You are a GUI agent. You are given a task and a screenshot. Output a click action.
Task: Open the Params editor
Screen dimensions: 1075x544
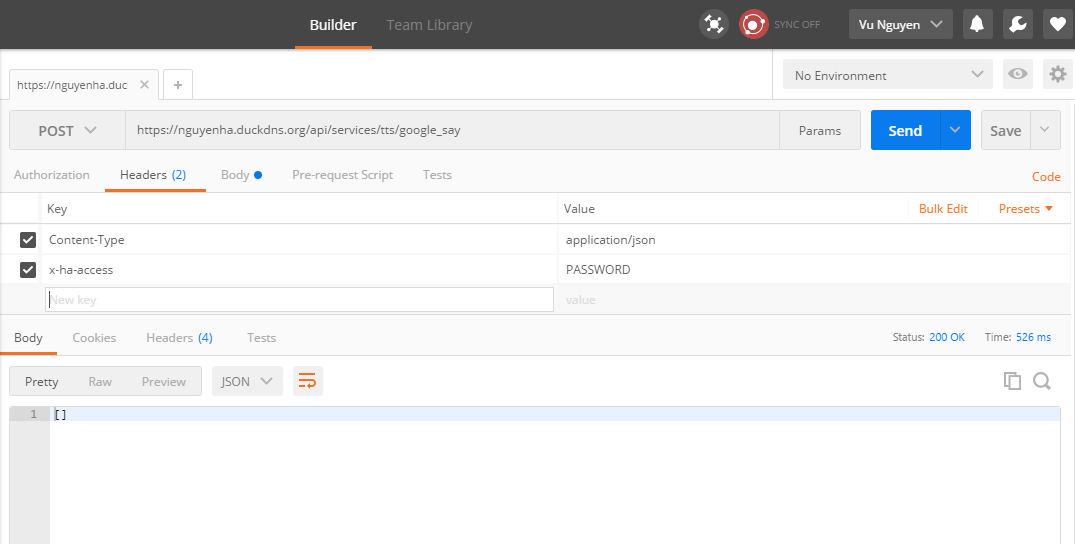819,130
